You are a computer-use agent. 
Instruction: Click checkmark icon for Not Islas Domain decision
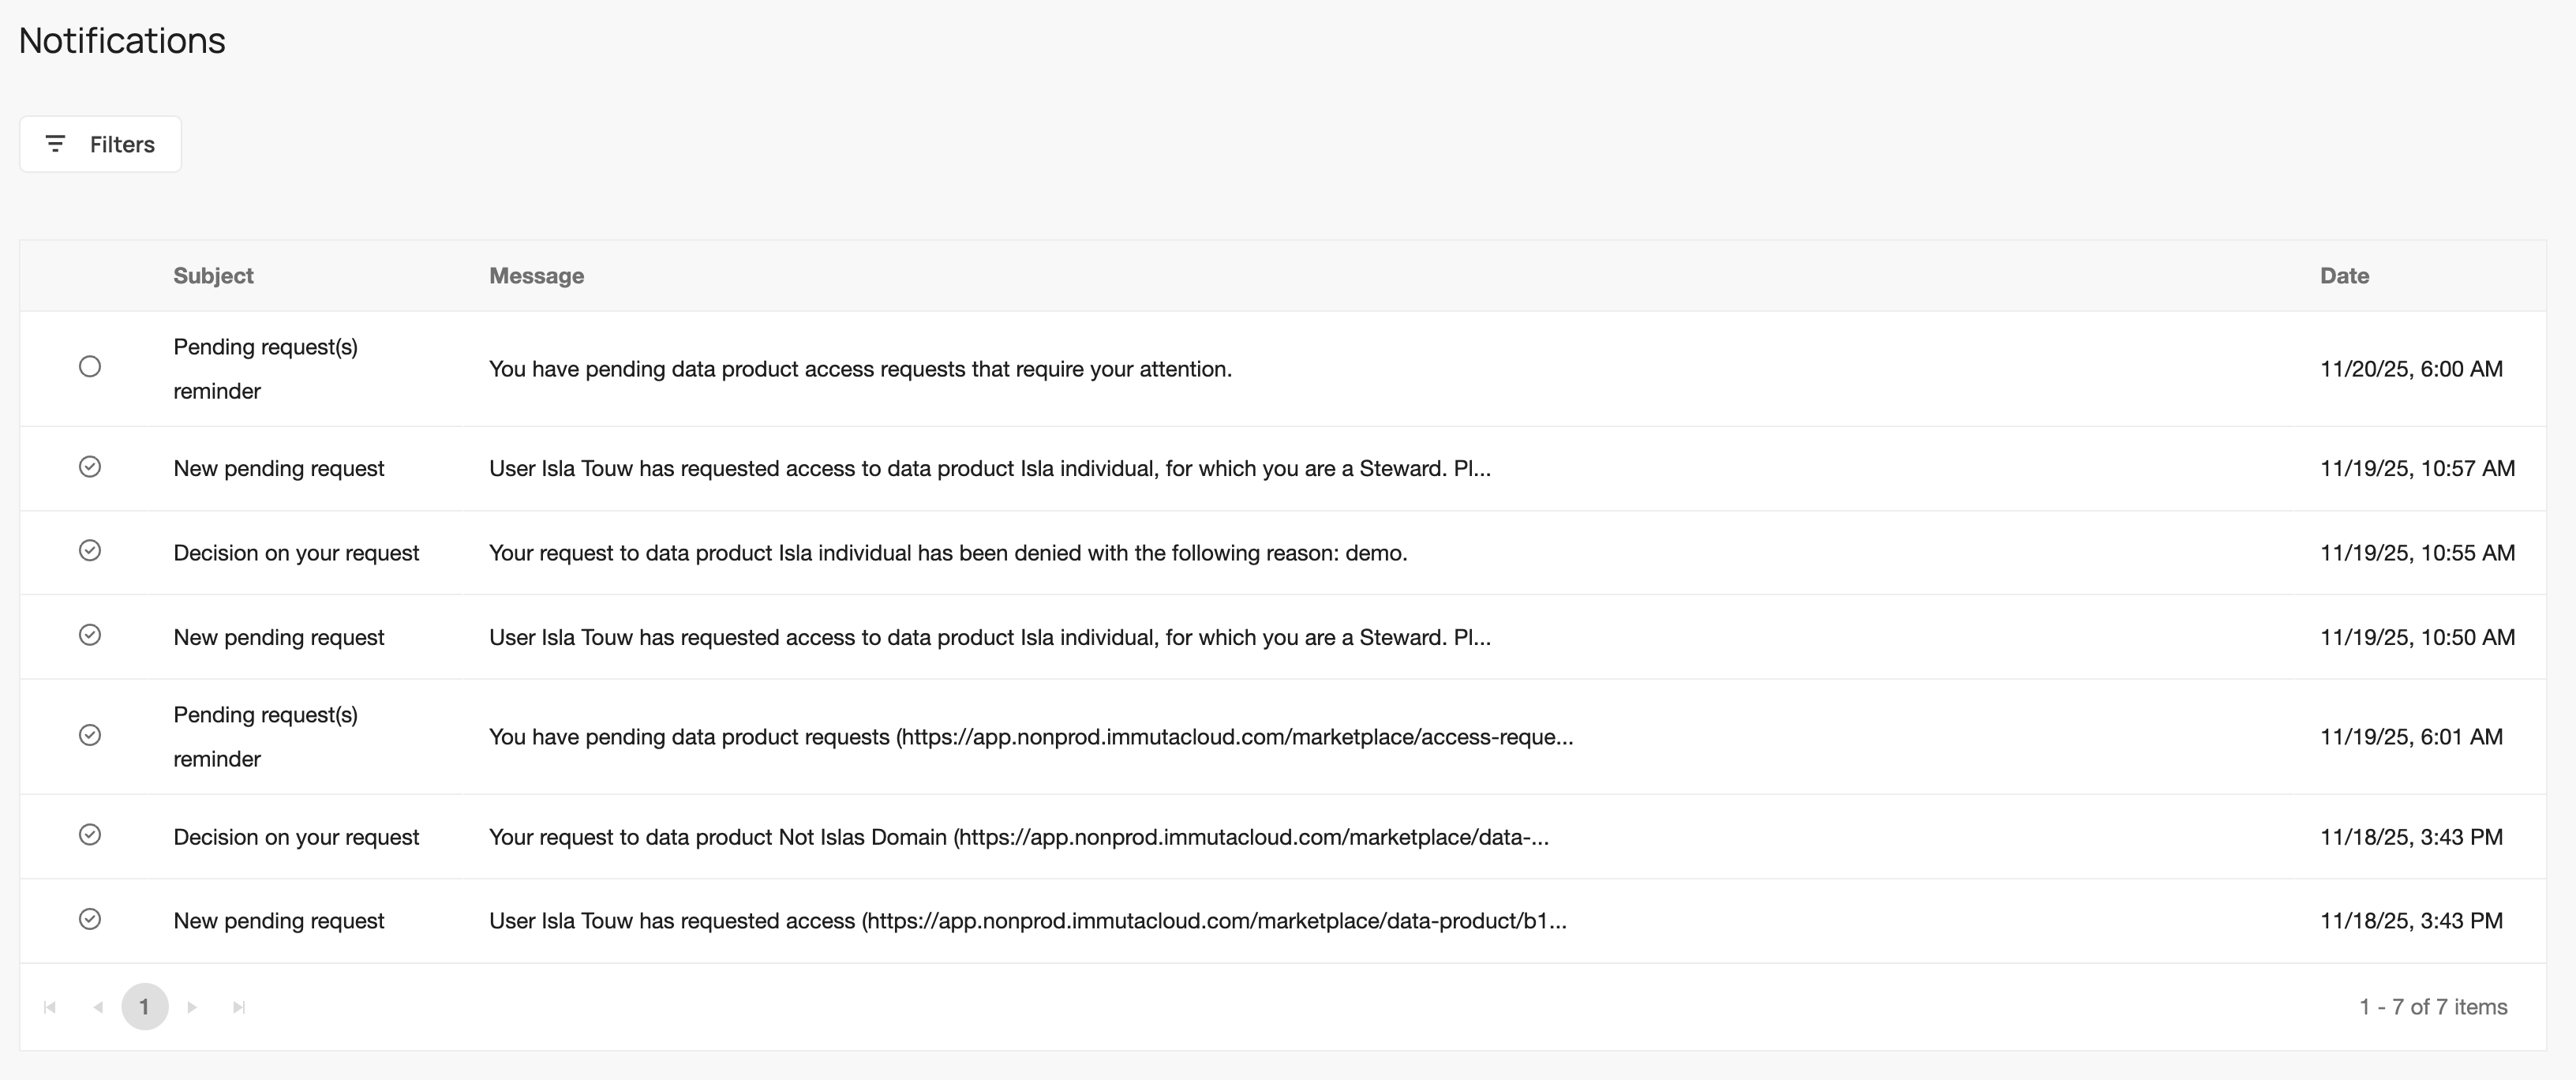[x=90, y=835]
